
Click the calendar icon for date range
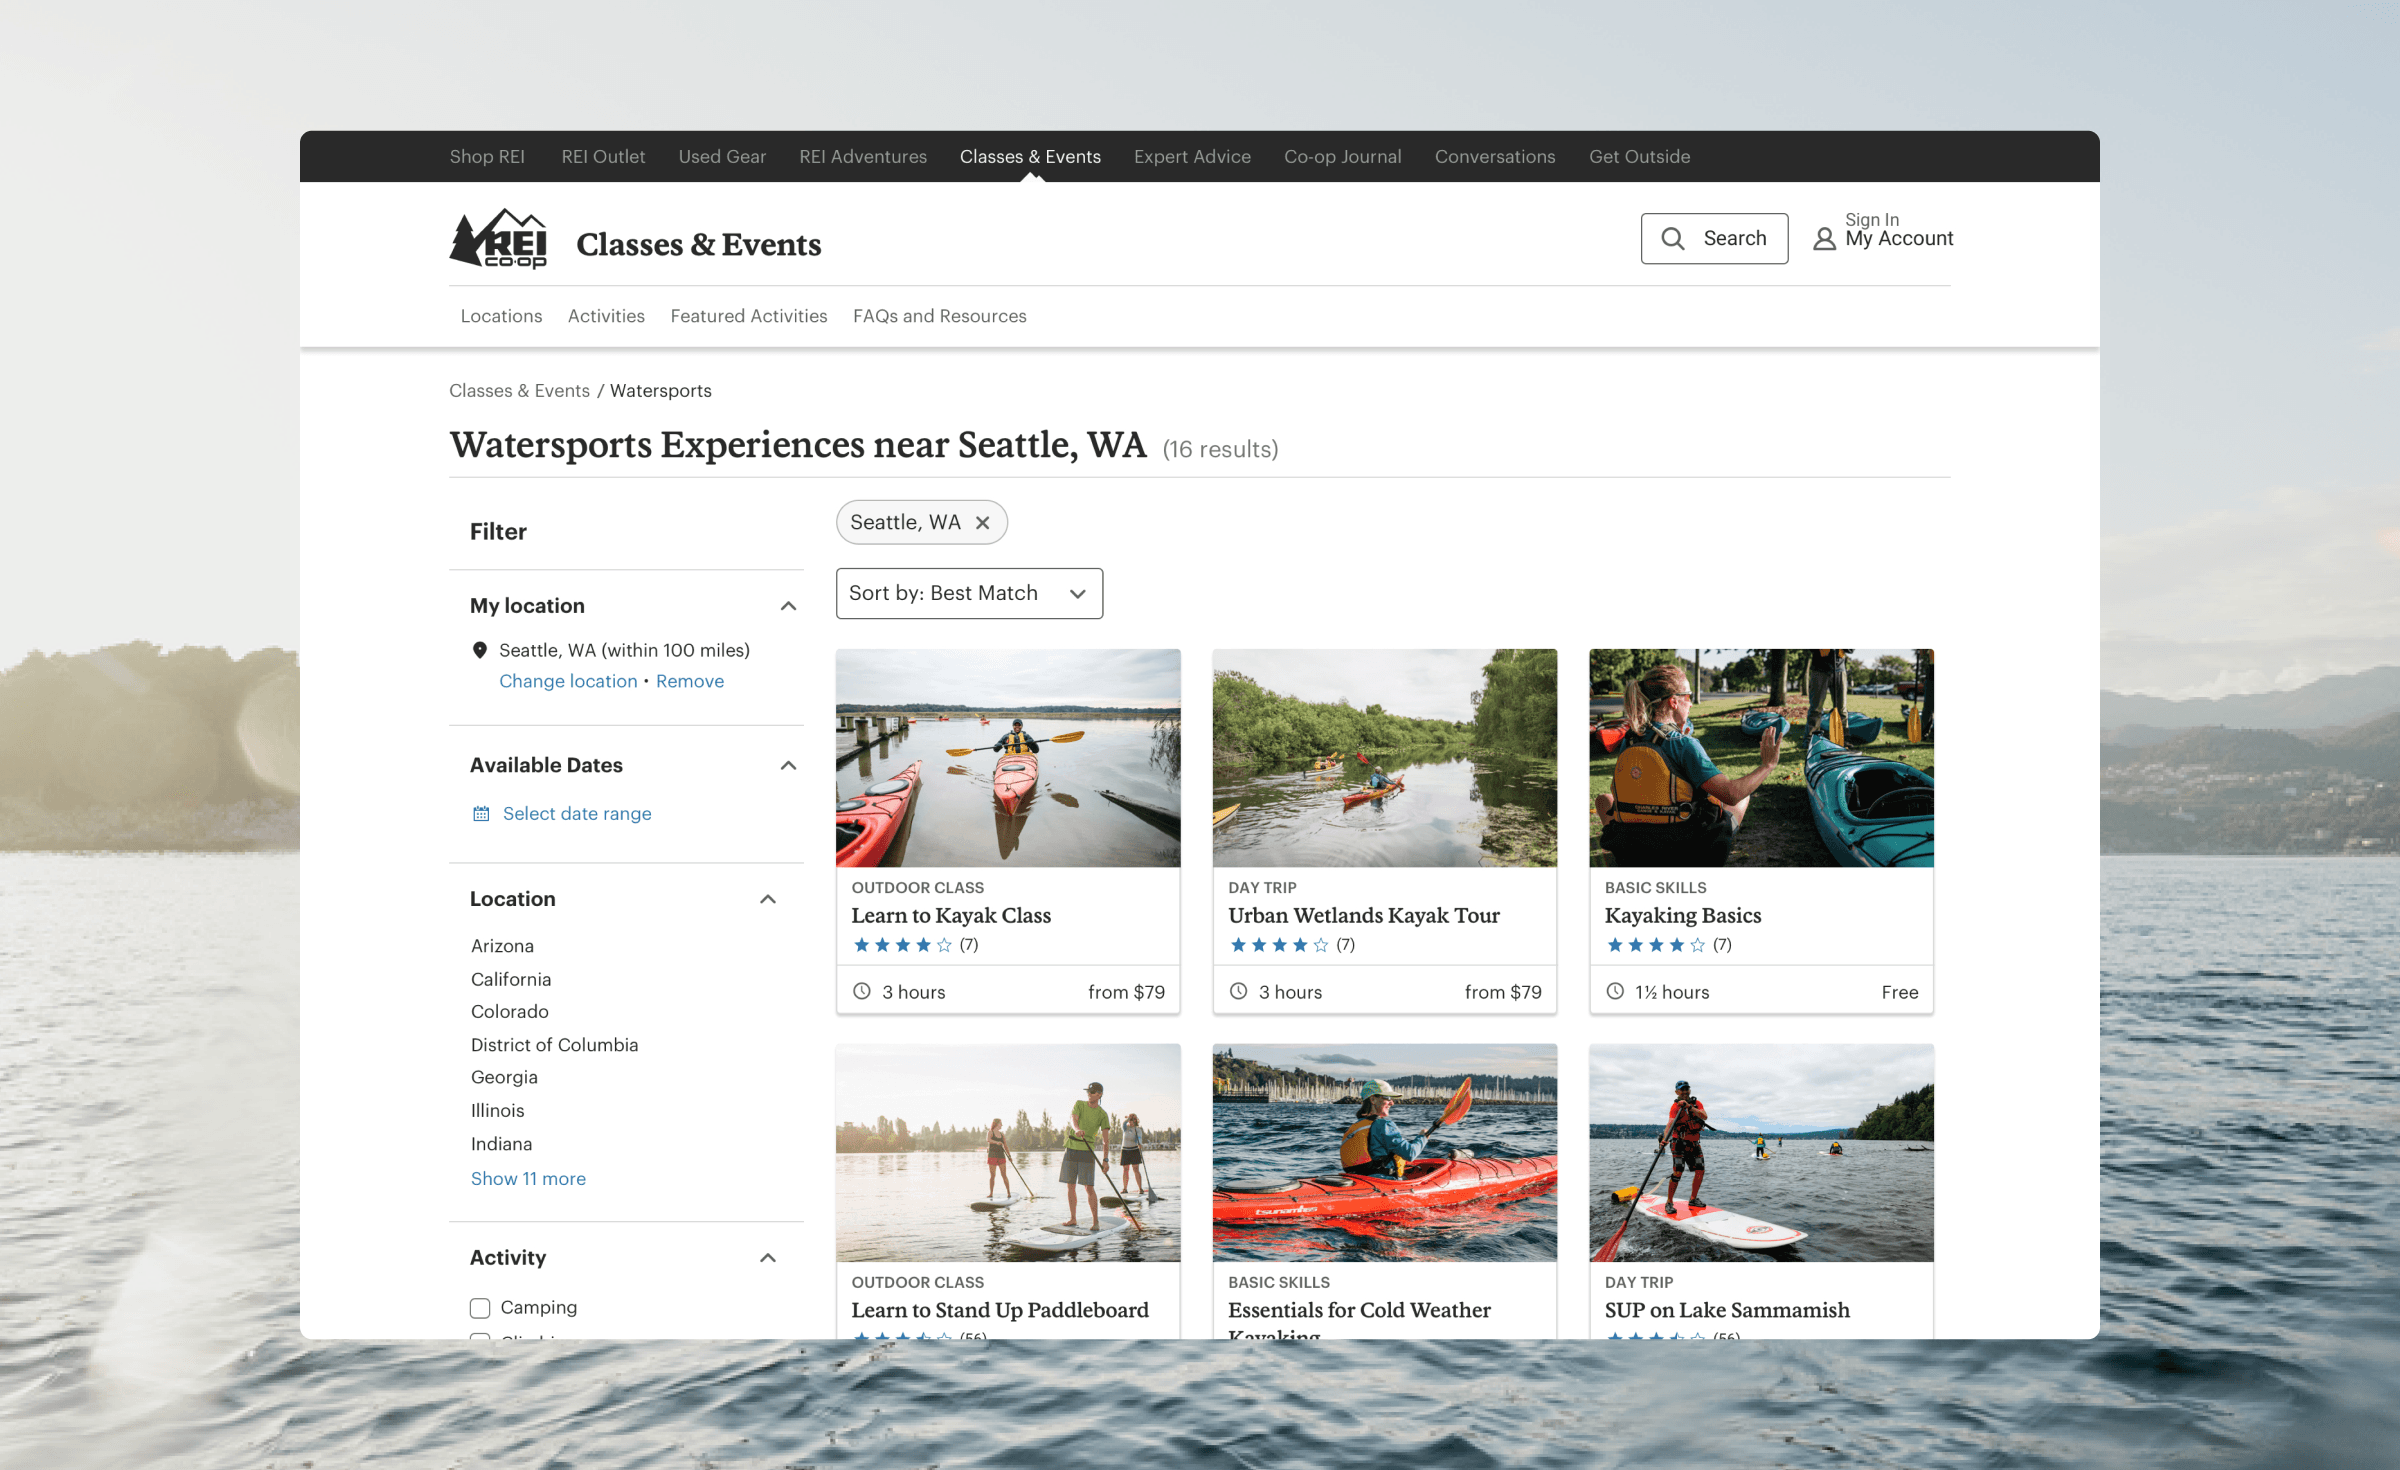(x=481, y=813)
